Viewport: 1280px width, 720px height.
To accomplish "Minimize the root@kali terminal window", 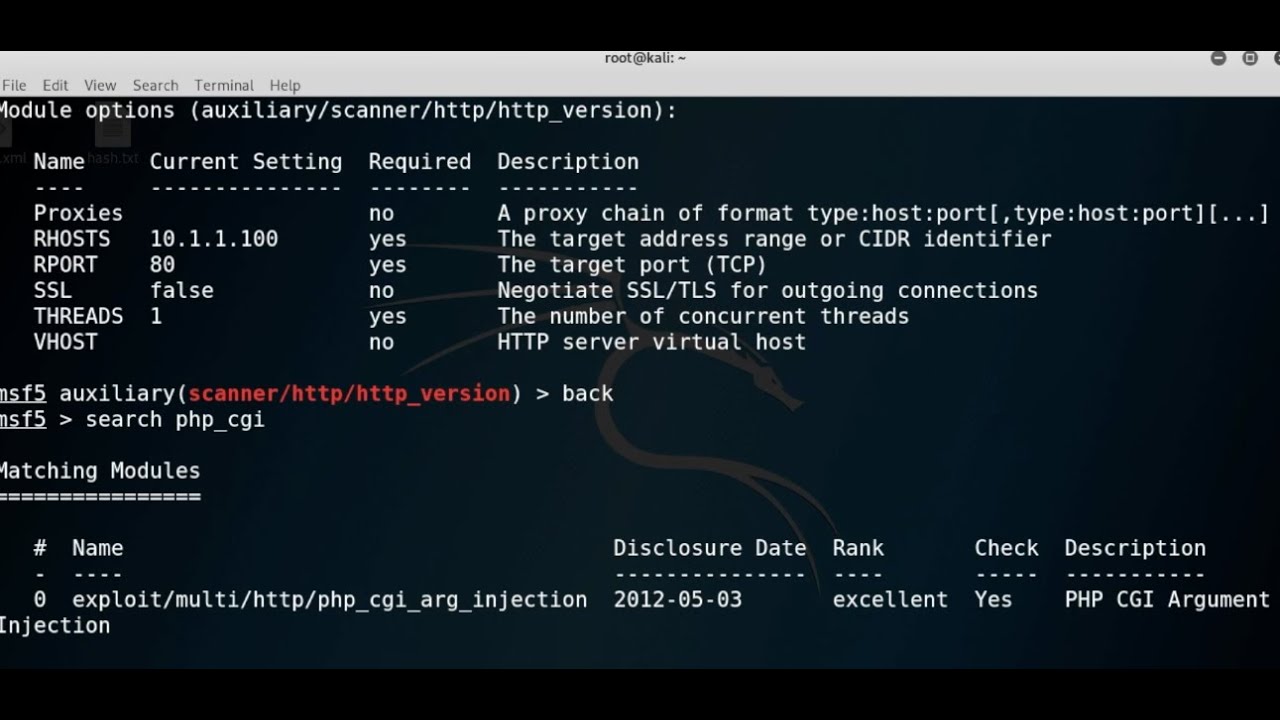I will click(1218, 58).
